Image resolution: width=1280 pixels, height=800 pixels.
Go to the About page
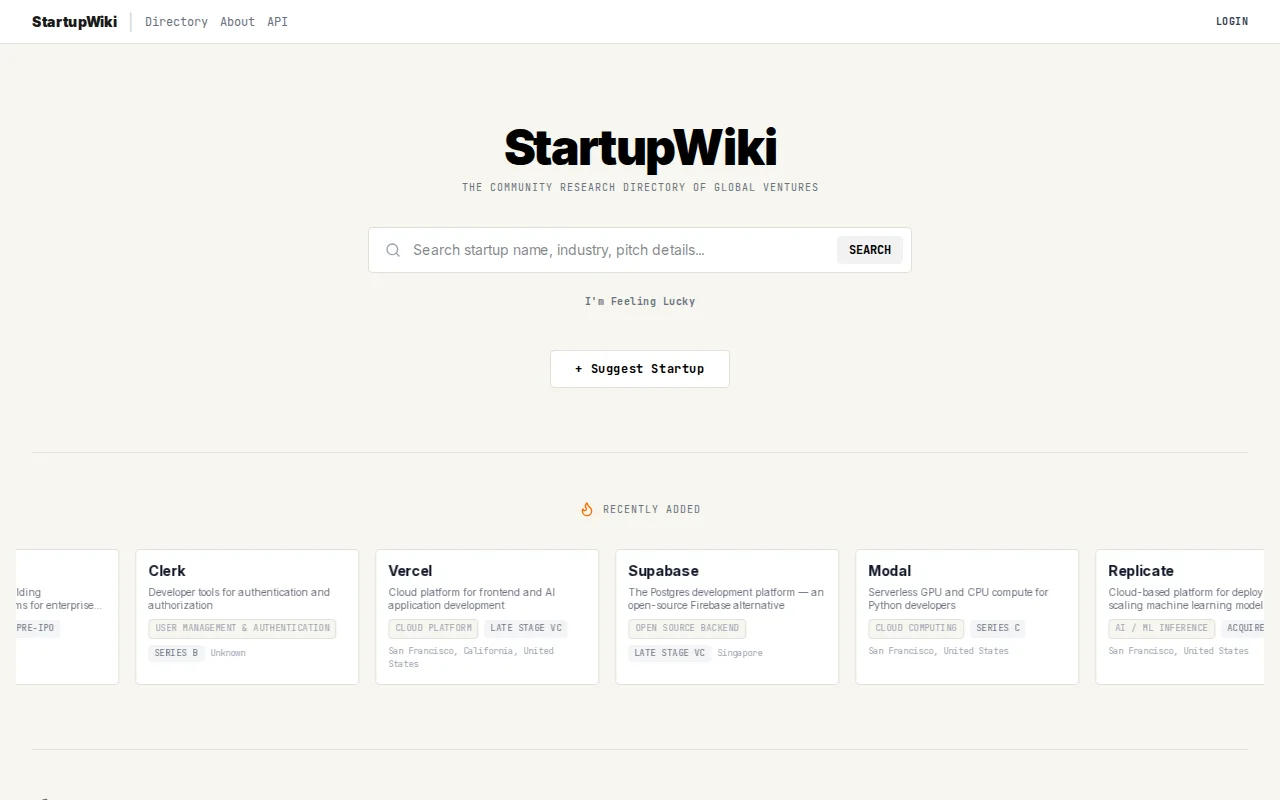(x=237, y=21)
